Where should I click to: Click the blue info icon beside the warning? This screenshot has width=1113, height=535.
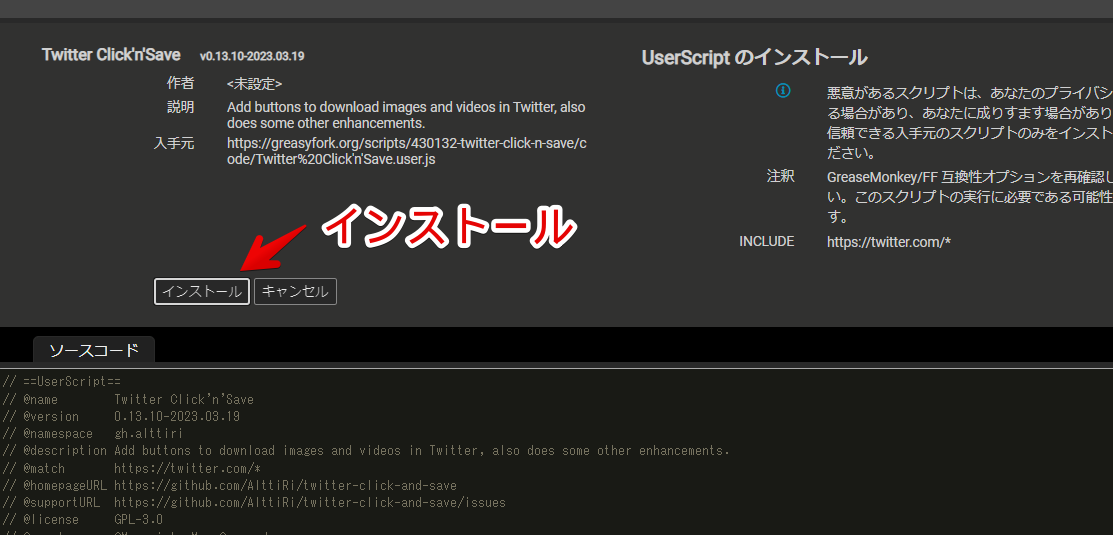click(x=783, y=91)
